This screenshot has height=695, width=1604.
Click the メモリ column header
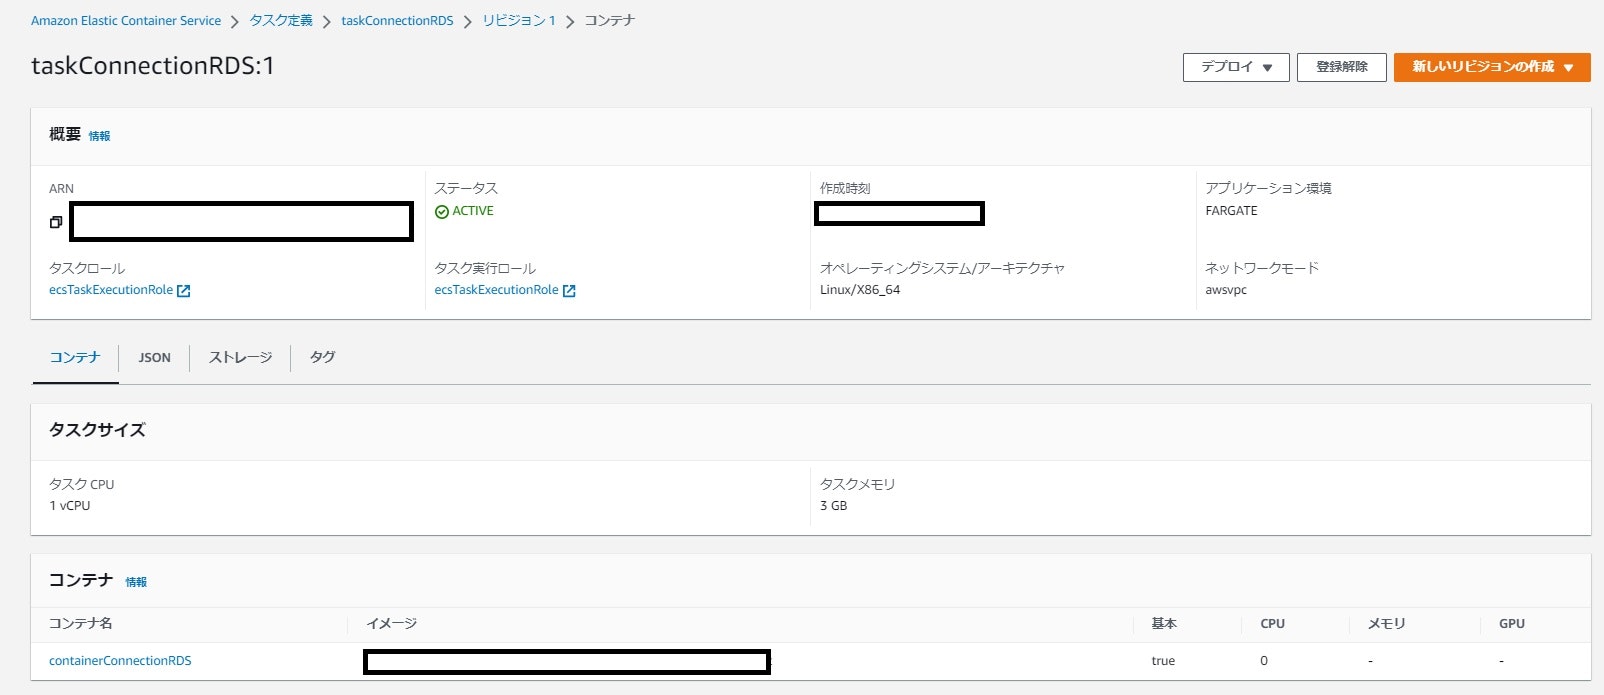[x=1387, y=623]
